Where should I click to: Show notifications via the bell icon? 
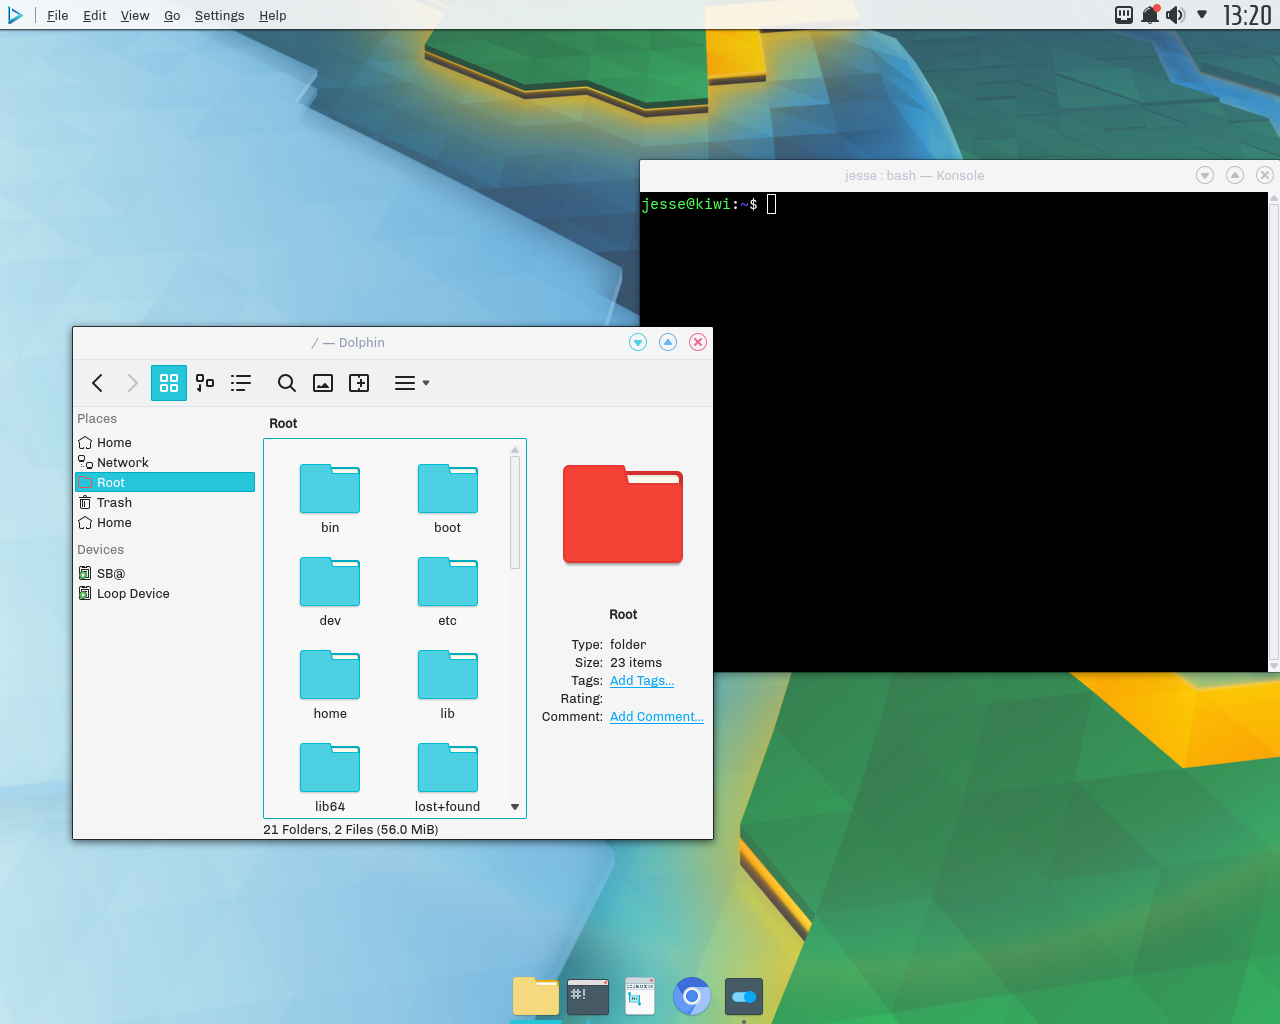coord(1150,15)
